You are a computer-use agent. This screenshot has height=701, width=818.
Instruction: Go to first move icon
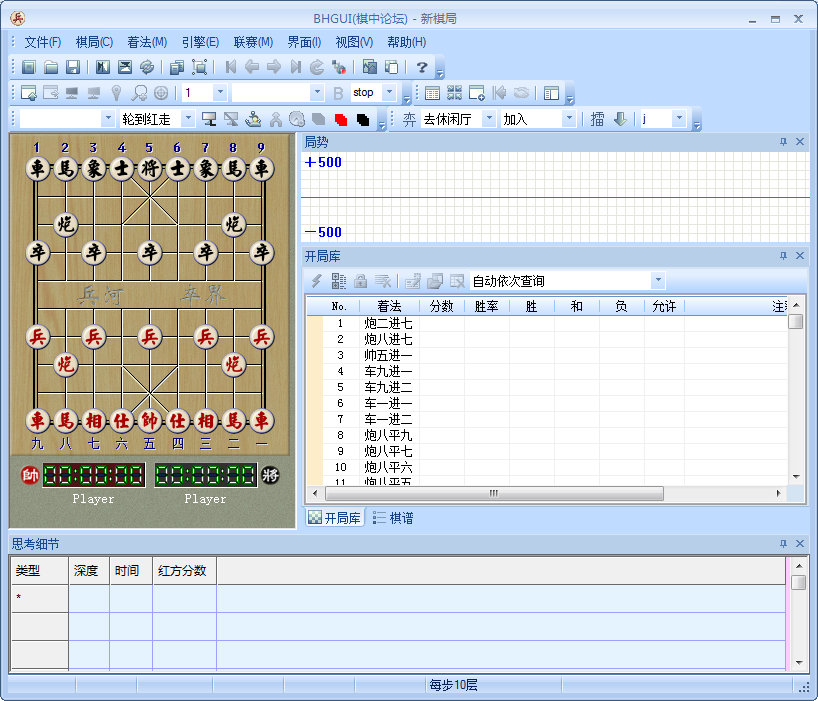230,67
